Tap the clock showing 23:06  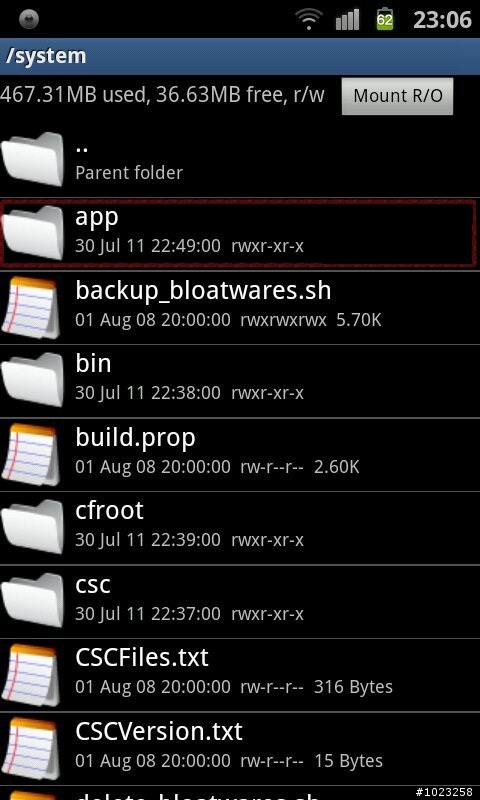pos(442,20)
